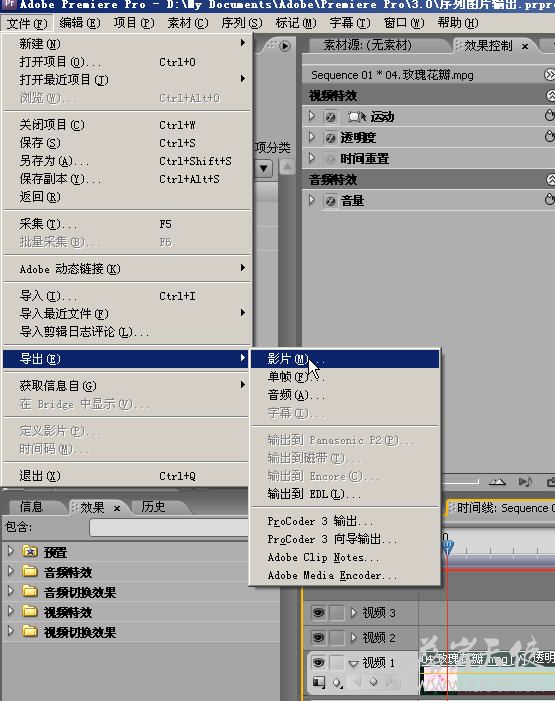The width and height of the screenshot is (555, 701).
Task: Add a keyframe on 视频 1 track
Action: coord(374,682)
